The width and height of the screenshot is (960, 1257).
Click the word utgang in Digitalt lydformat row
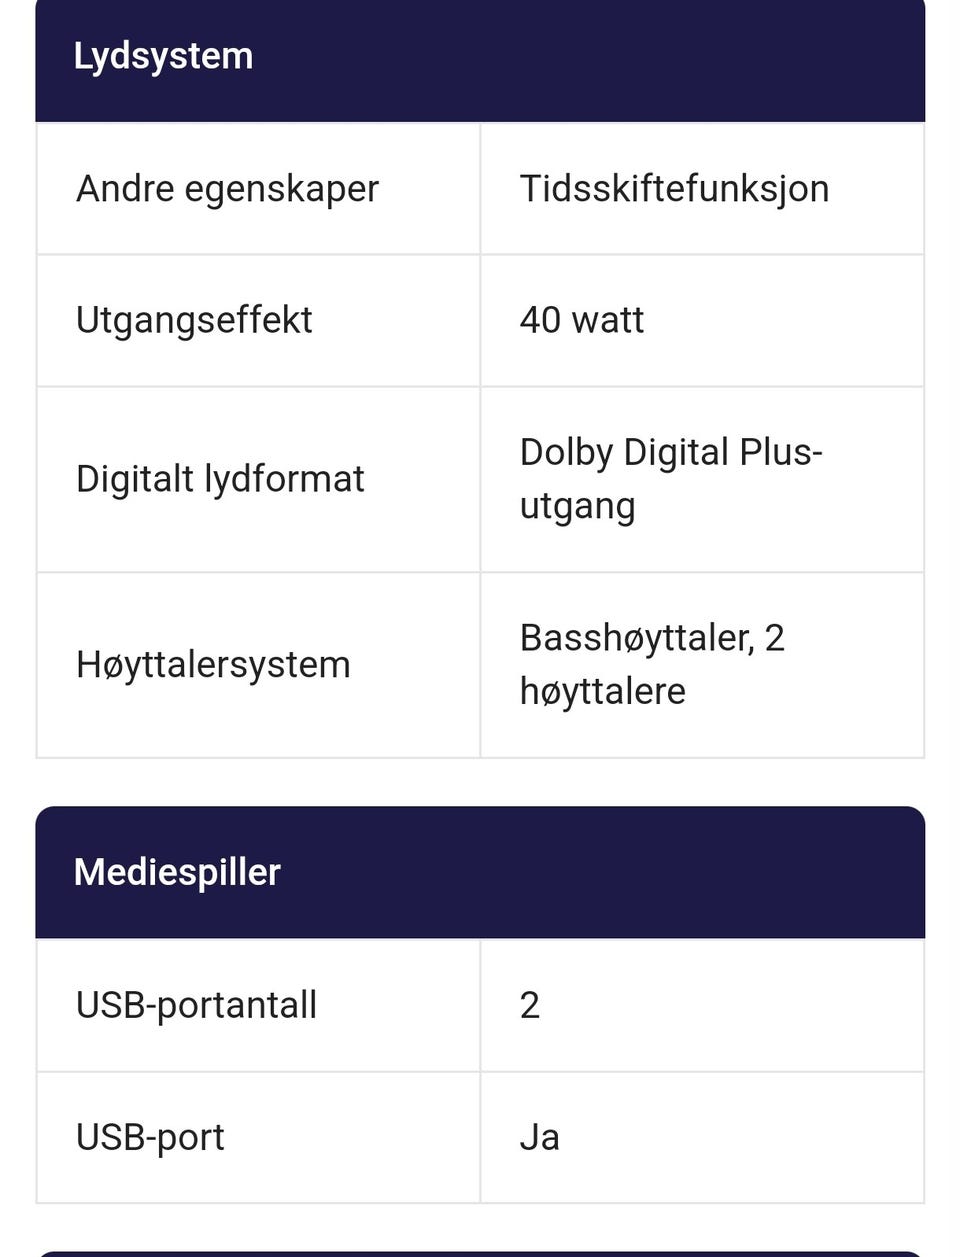577,506
